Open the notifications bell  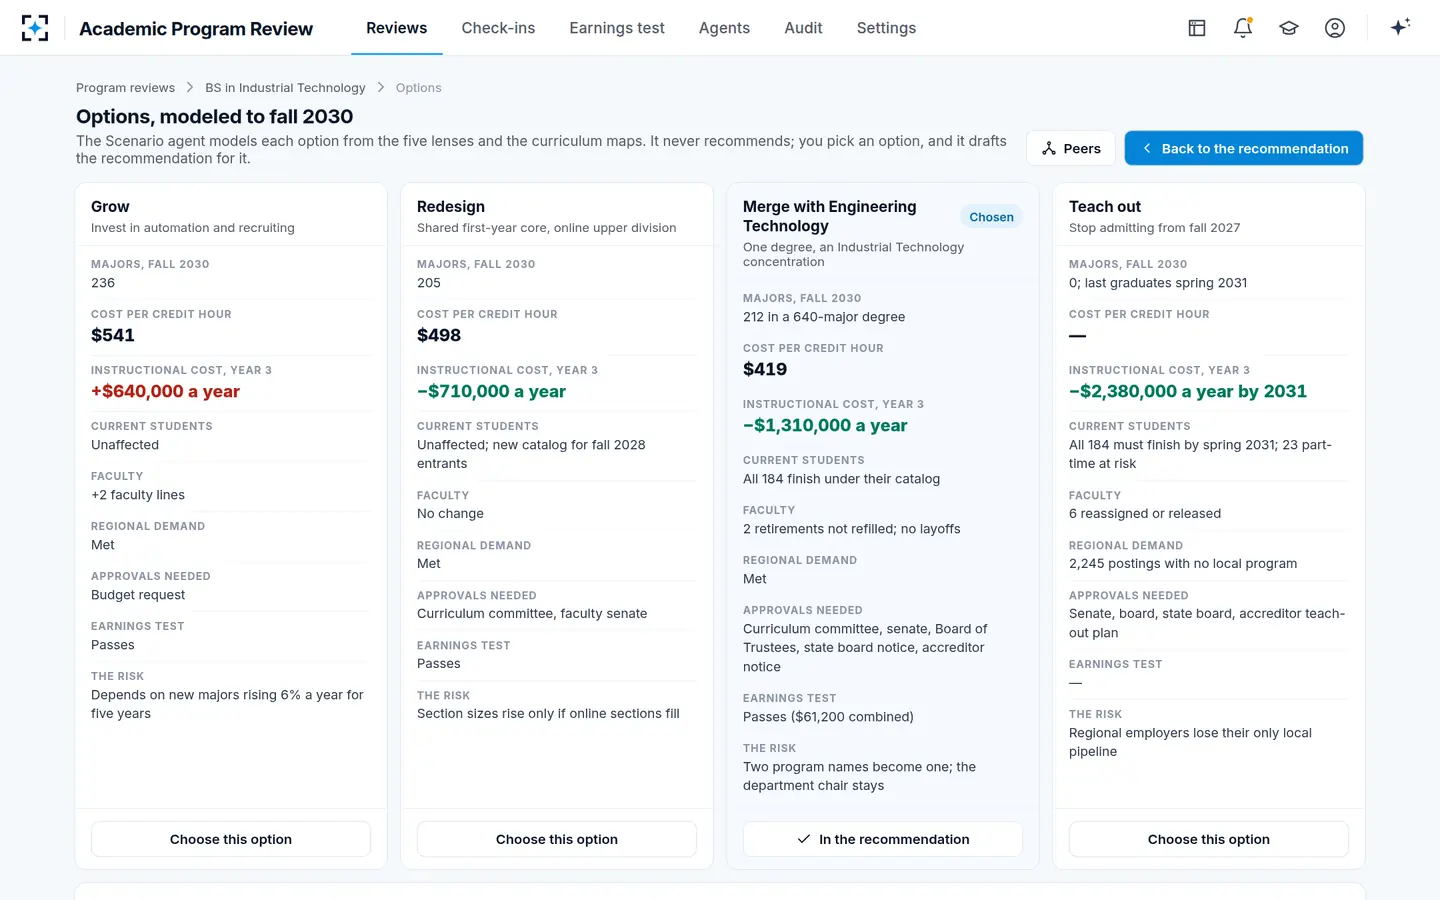(x=1243, y=28)
